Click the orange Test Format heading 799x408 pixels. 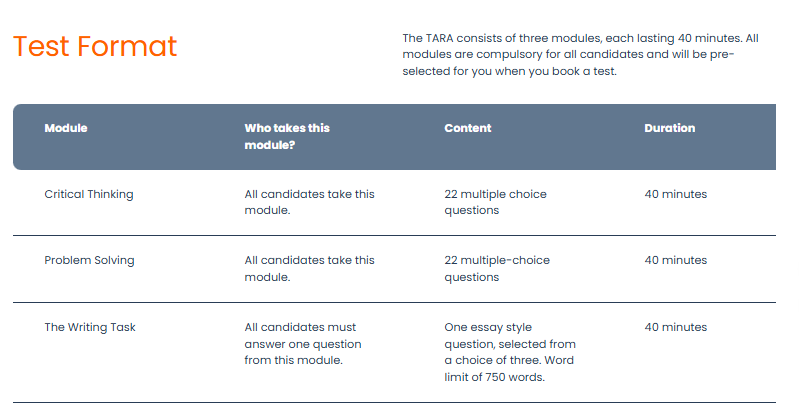(x=94, y=46)
